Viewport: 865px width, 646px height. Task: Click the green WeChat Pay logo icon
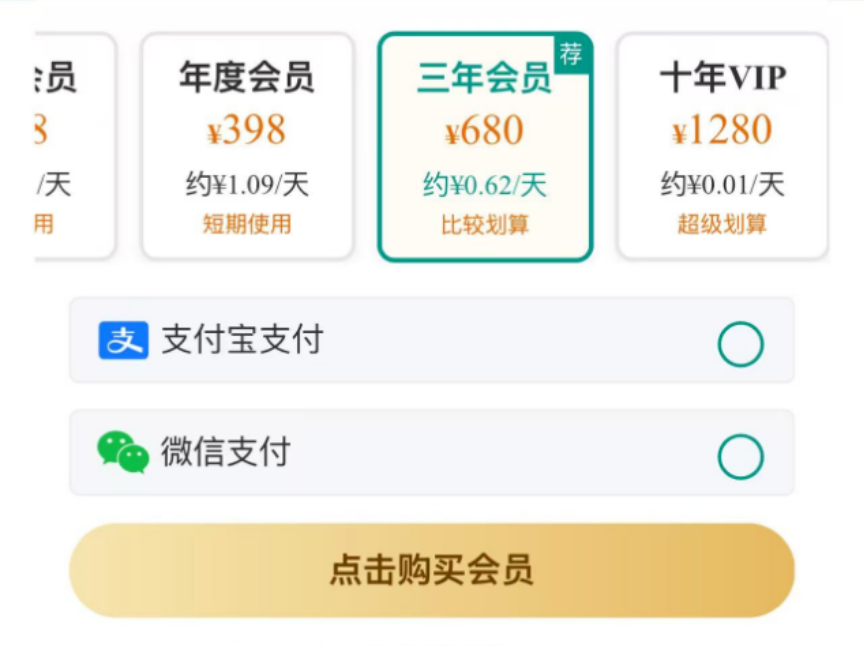pyautogui.click(x=123, y=452)
